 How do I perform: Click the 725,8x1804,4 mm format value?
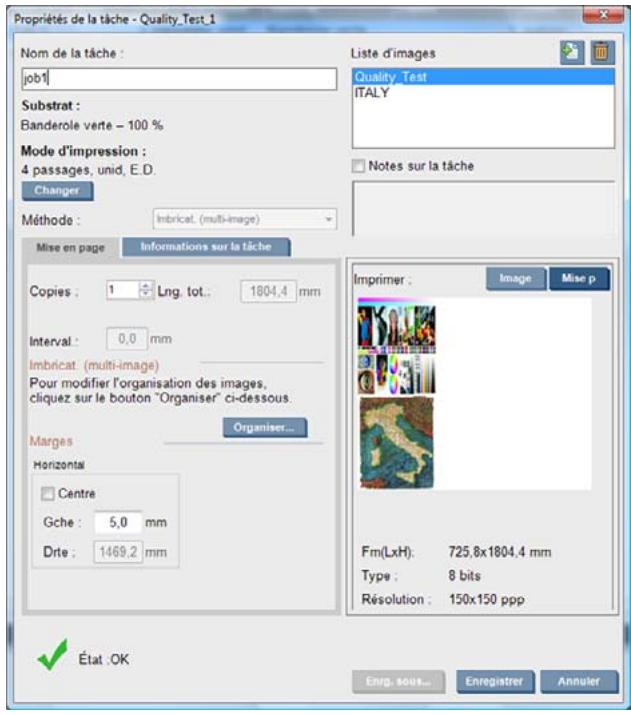click(500, 552)
